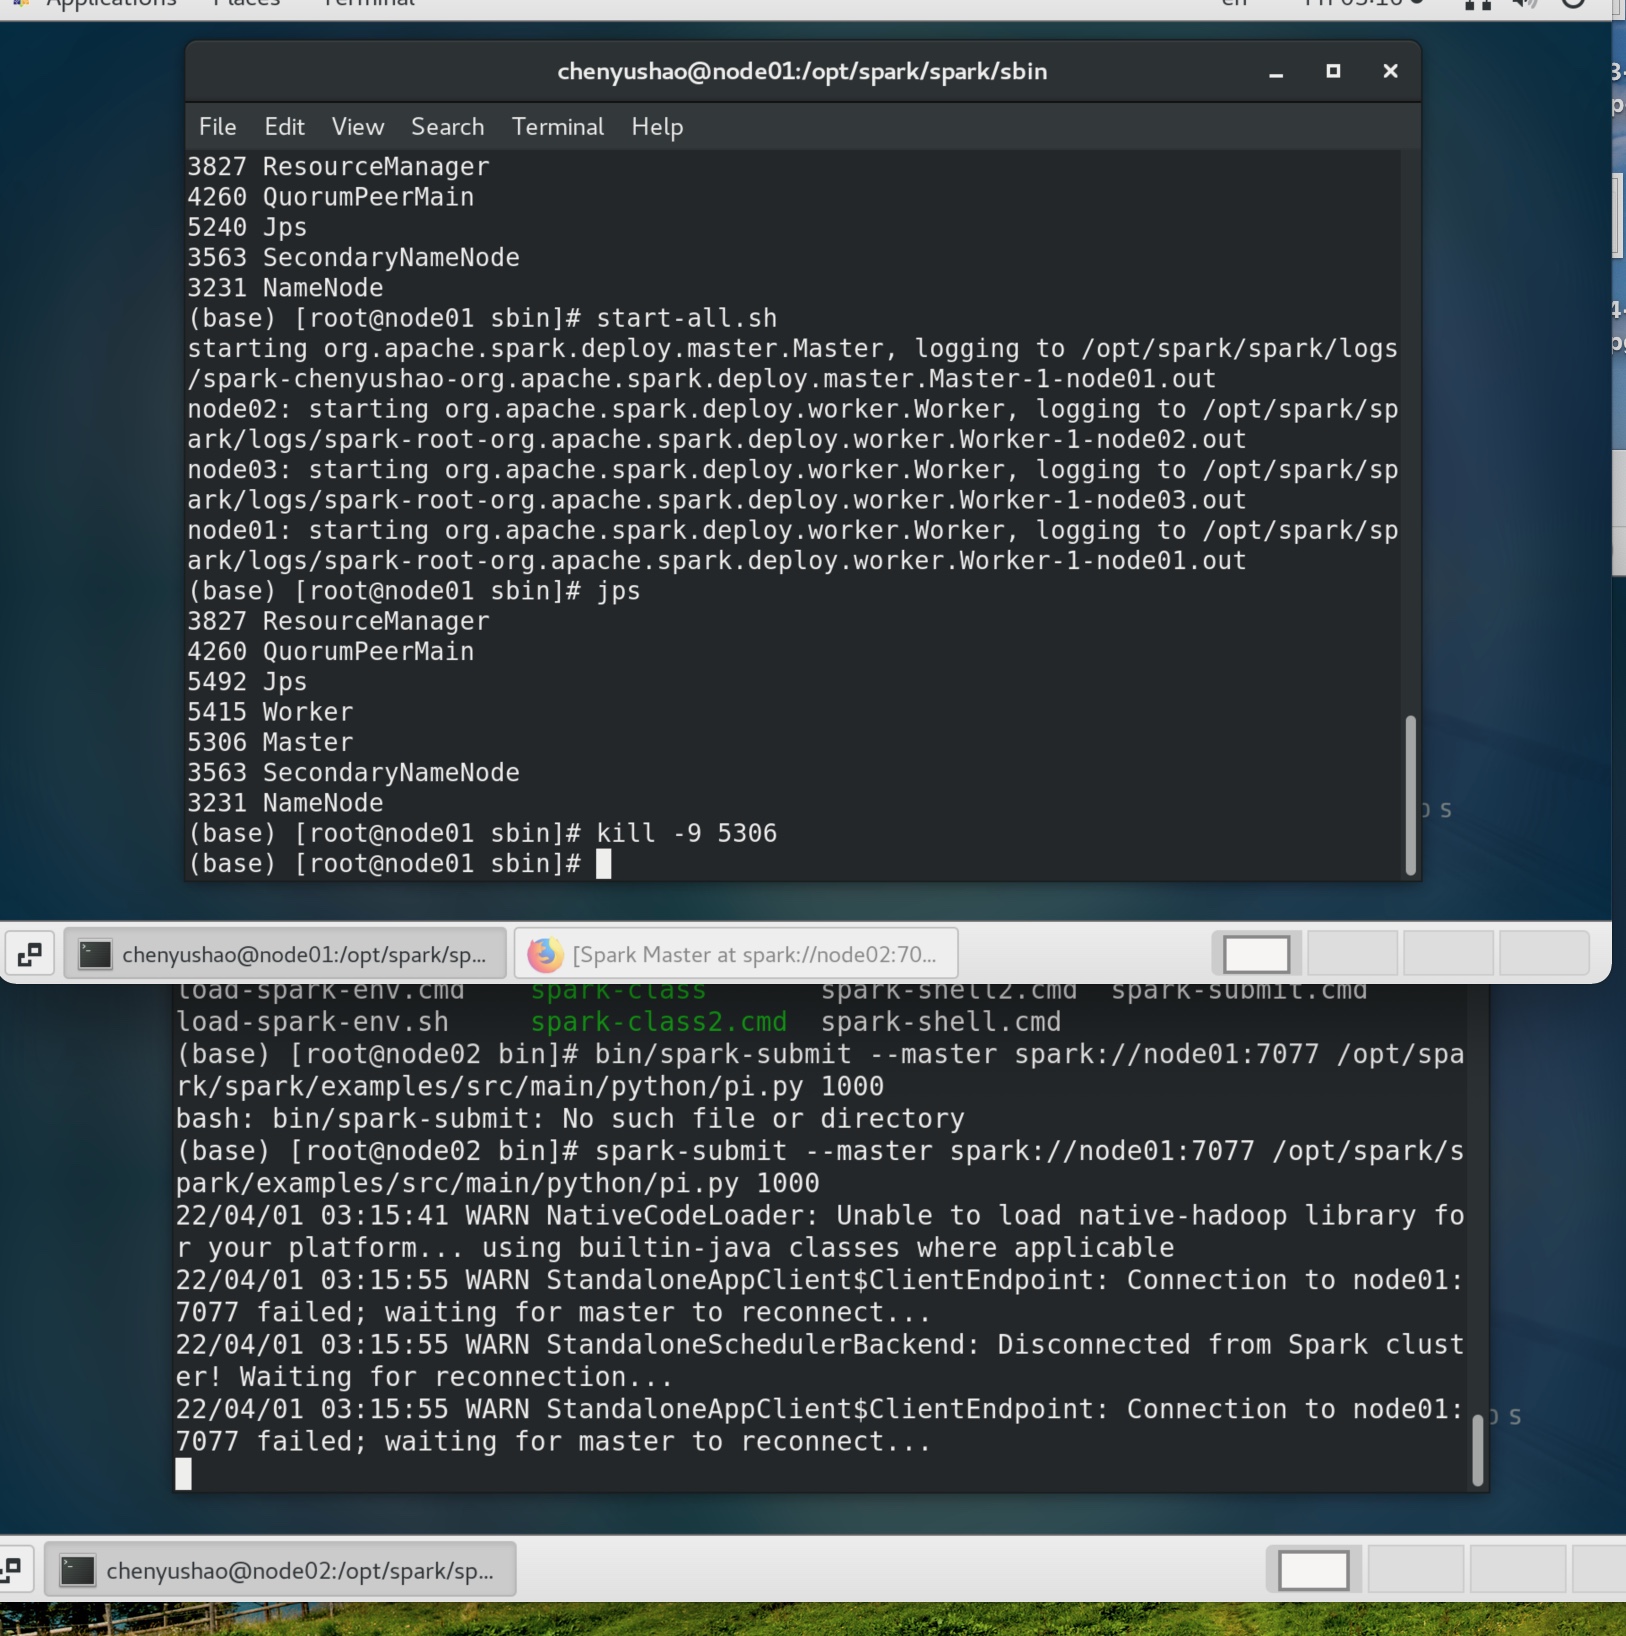Open the Search menu in node01 terminal
Screen dimensions: 1626x1636
click(x=447, y=127)
